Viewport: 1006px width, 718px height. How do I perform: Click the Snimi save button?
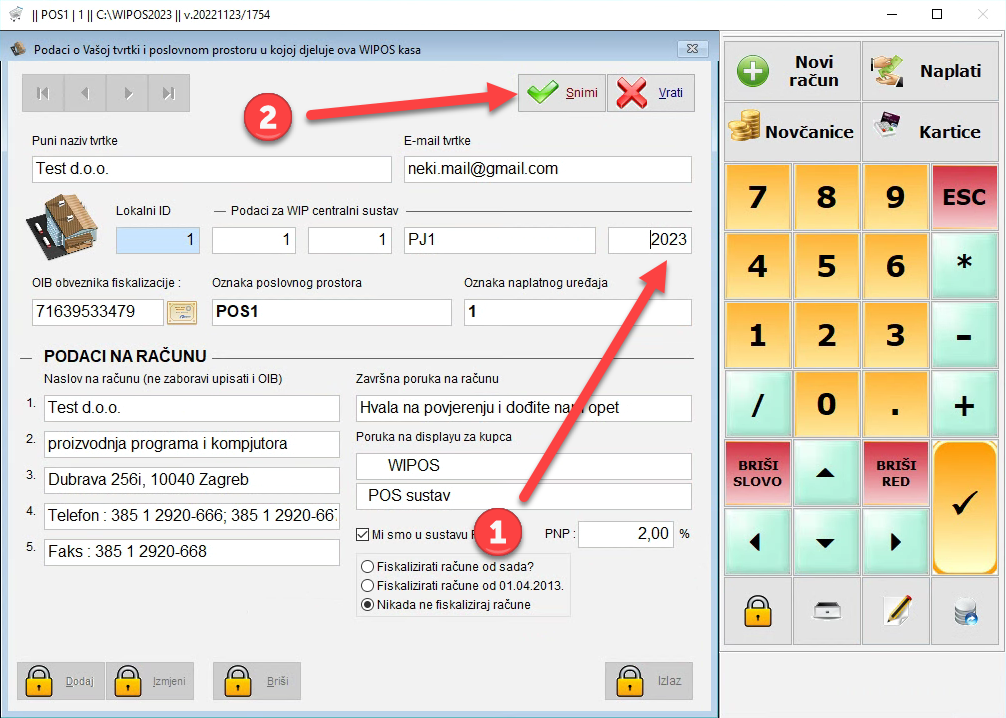click(x=561, y=93)
